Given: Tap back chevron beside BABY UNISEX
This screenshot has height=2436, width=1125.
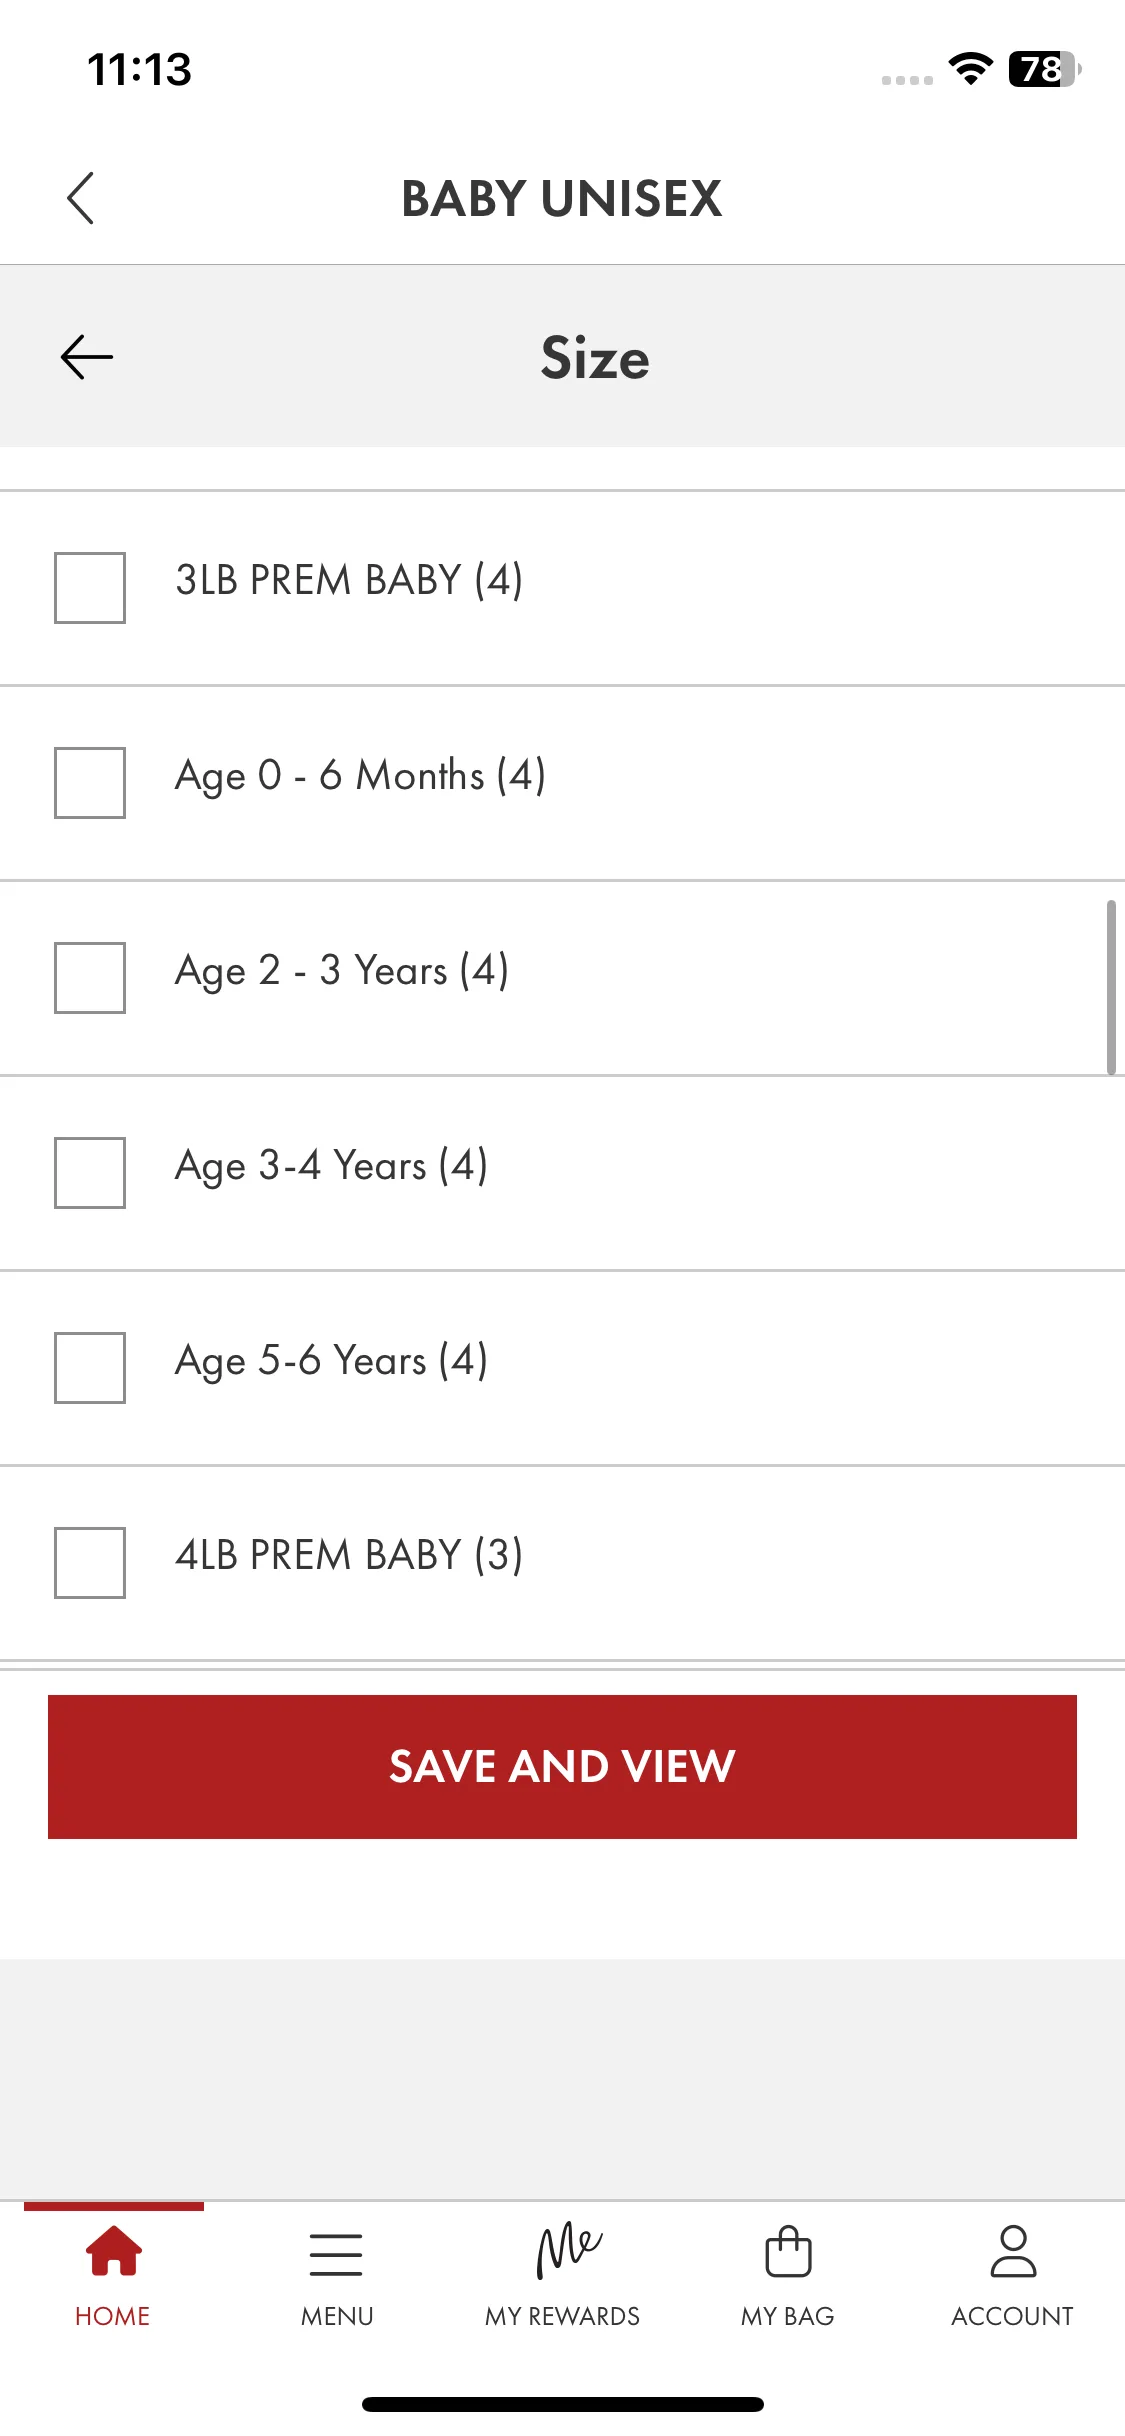Looking at the screenshot, I should coord(81,198).
